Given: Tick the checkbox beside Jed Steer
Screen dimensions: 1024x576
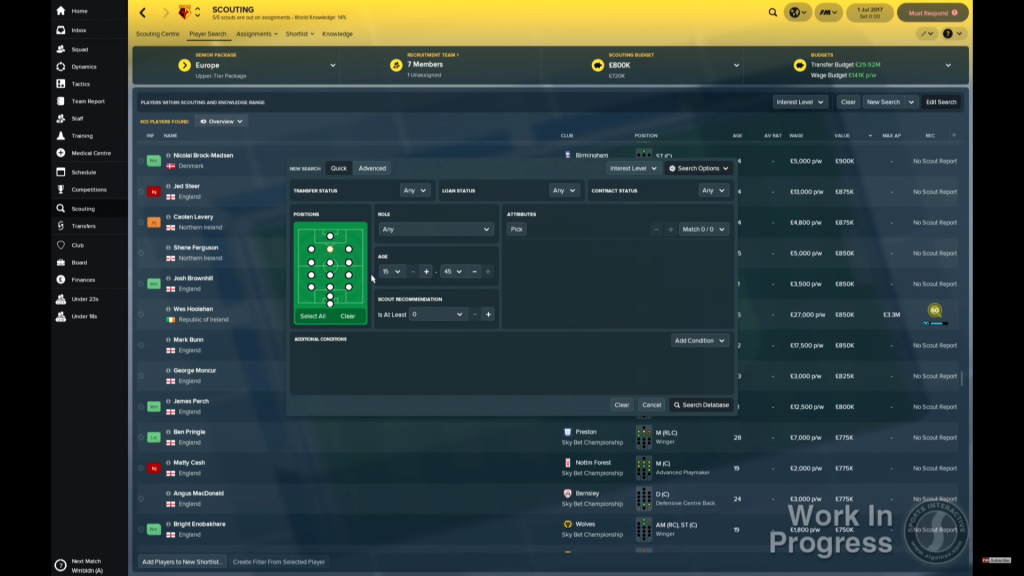Looking at the screenshot, I should tap(141, 192).
